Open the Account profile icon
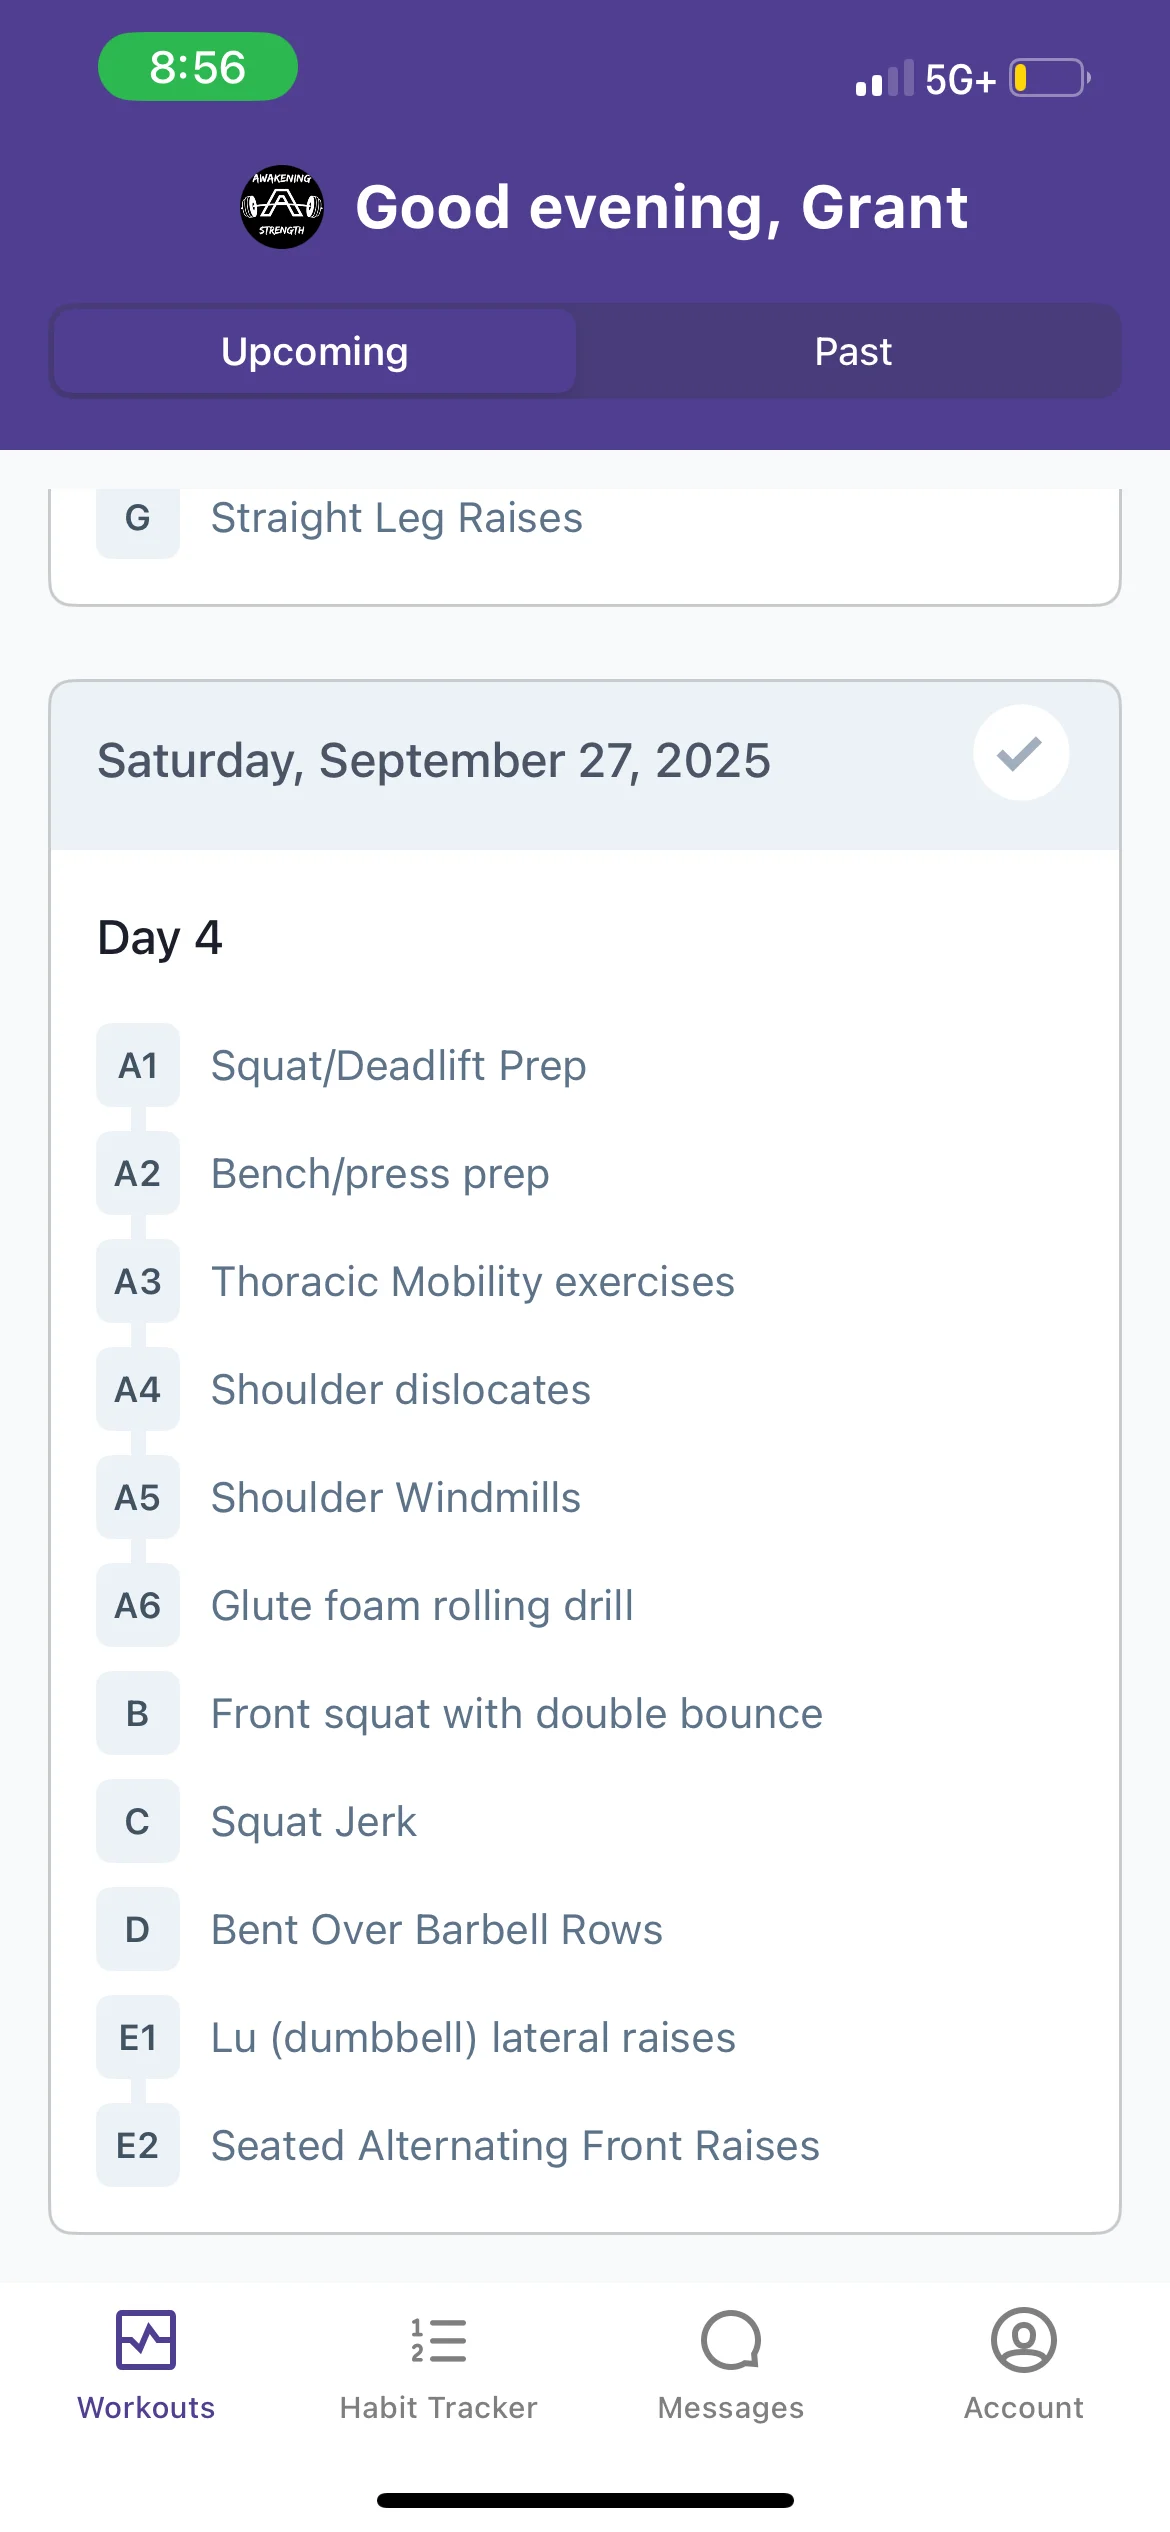 (x=1023, y=2340)
